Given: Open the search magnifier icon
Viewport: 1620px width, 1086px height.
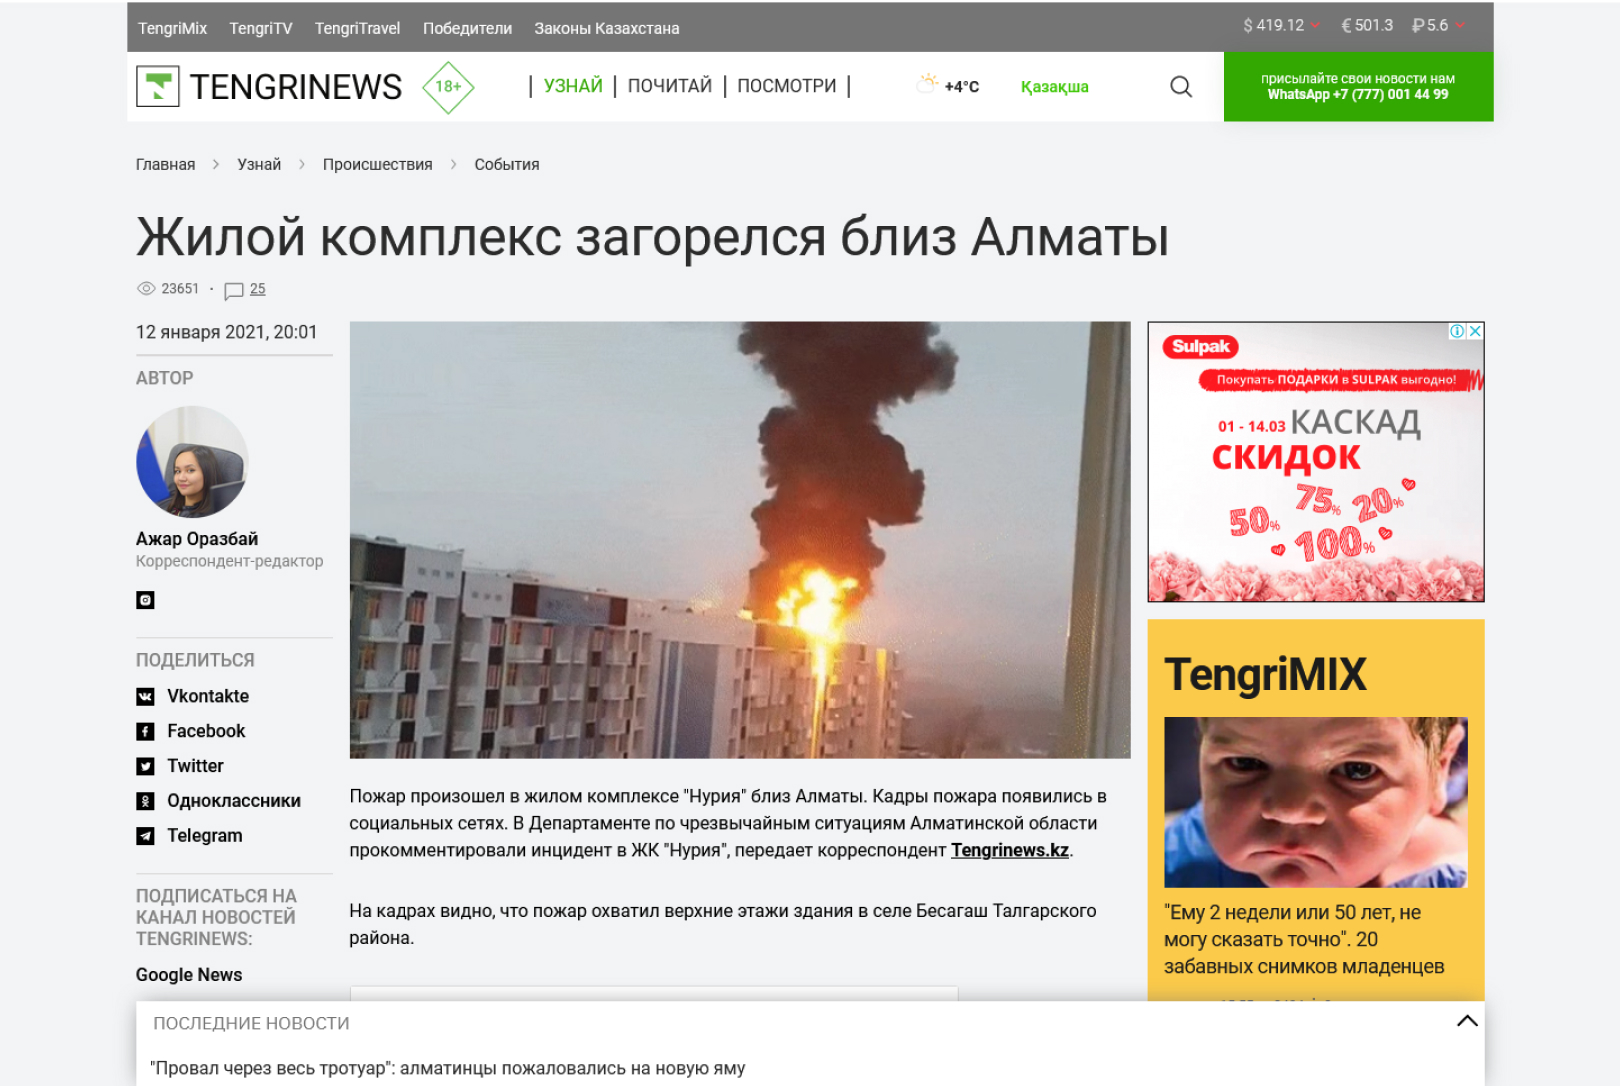Looking at the screenshot, I should [1180, 87].
